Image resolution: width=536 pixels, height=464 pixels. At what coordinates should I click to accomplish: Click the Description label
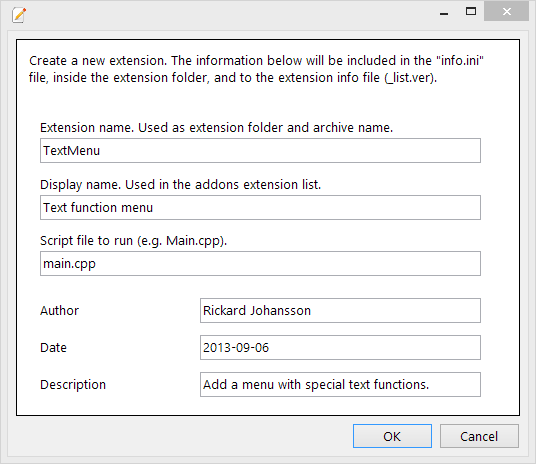73,385
